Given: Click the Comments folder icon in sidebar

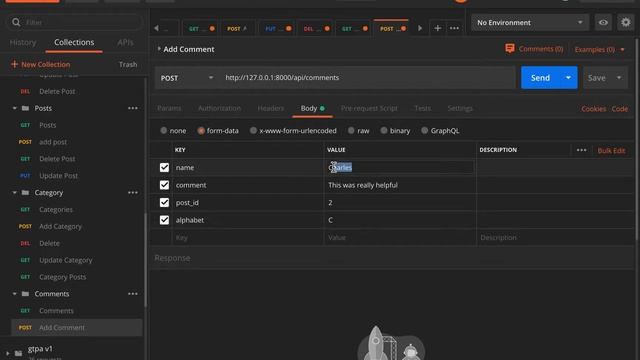Looking at the screenshot, I should (25, 294).
